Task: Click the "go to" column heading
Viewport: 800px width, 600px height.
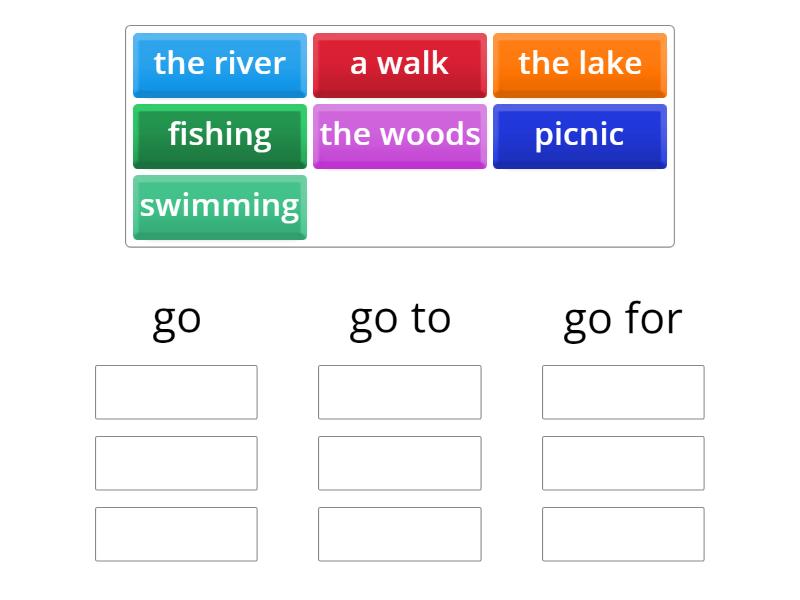Action: 400,319
